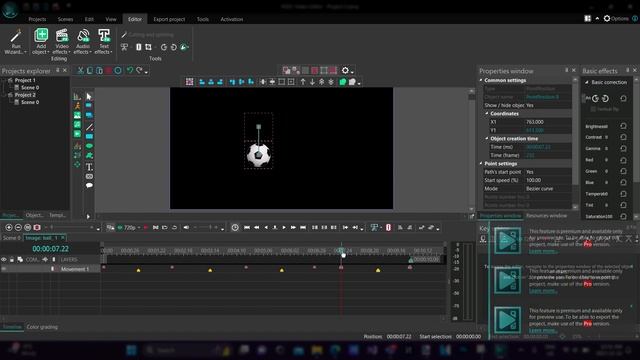Screen dimensions: 640x360
Task: Click the redo arrow icon
Action: click(x=139, y=70)
